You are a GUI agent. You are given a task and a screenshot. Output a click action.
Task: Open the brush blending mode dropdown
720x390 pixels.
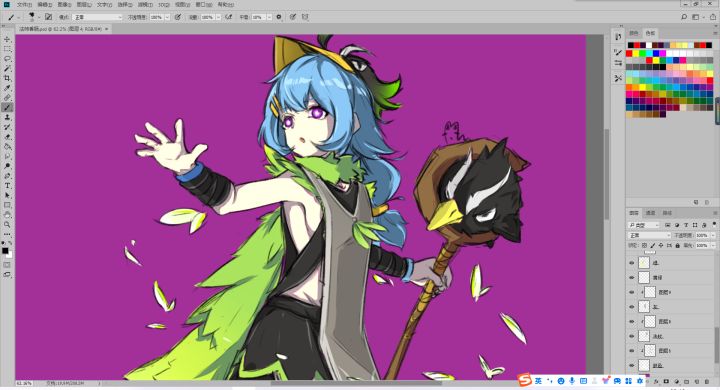[x=98, y=17]
